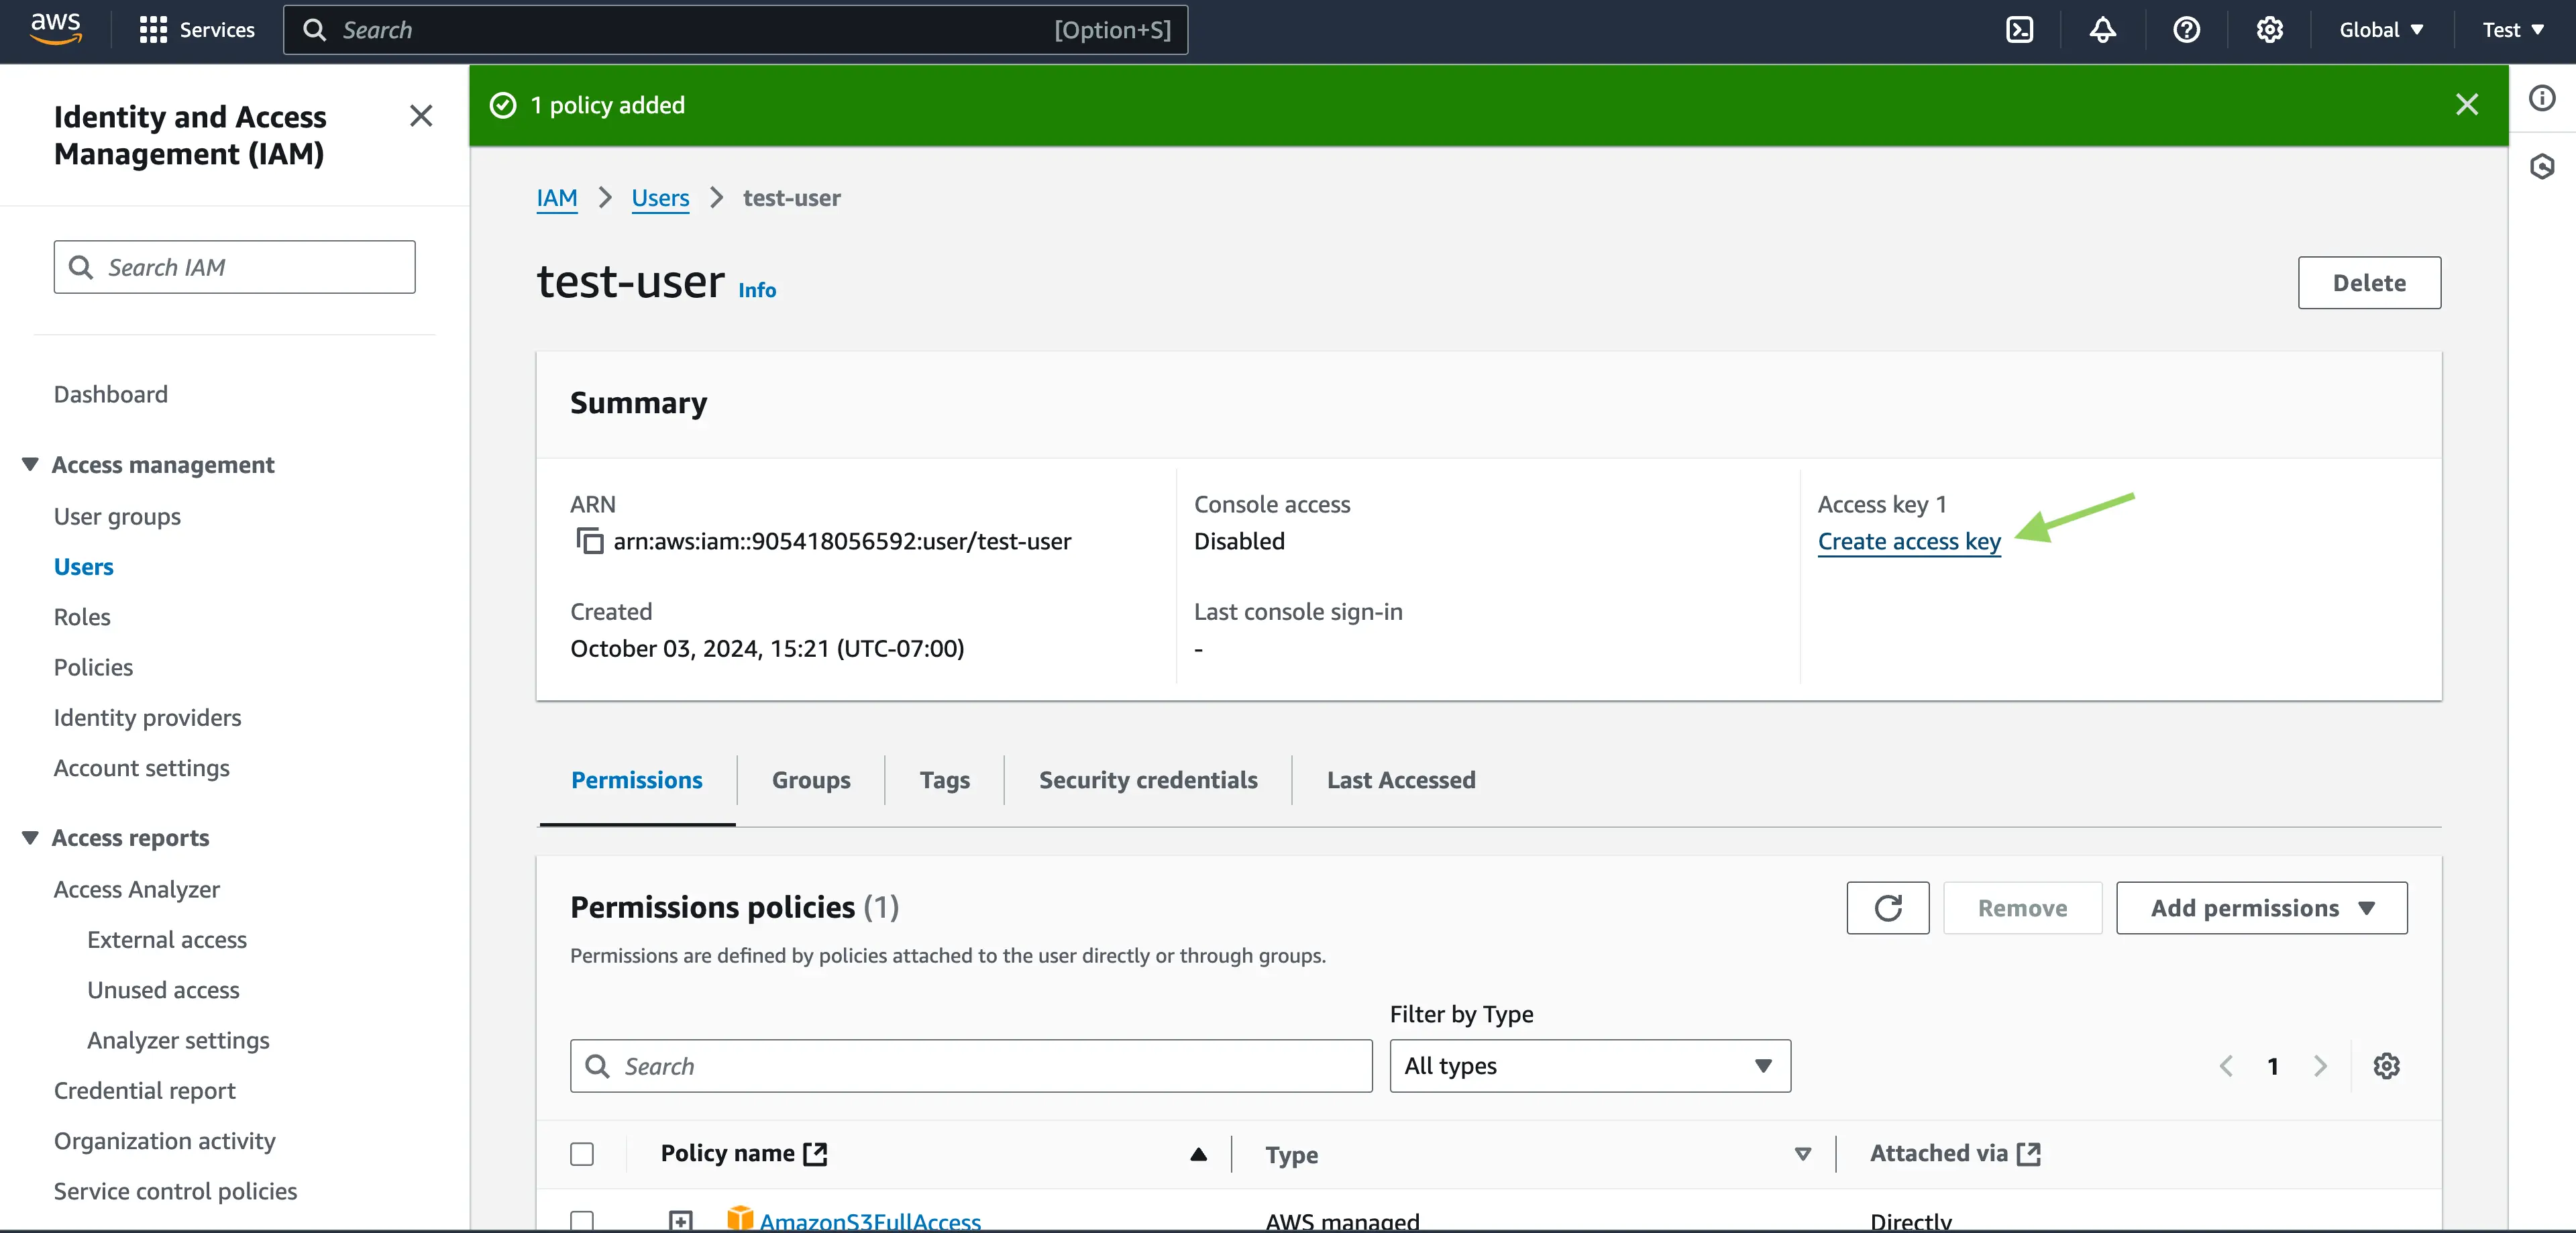Viewport: 2576px width, 1233px height.
Task: Open CloudShell from the top navigation bar
Action: coord(2019,30)
